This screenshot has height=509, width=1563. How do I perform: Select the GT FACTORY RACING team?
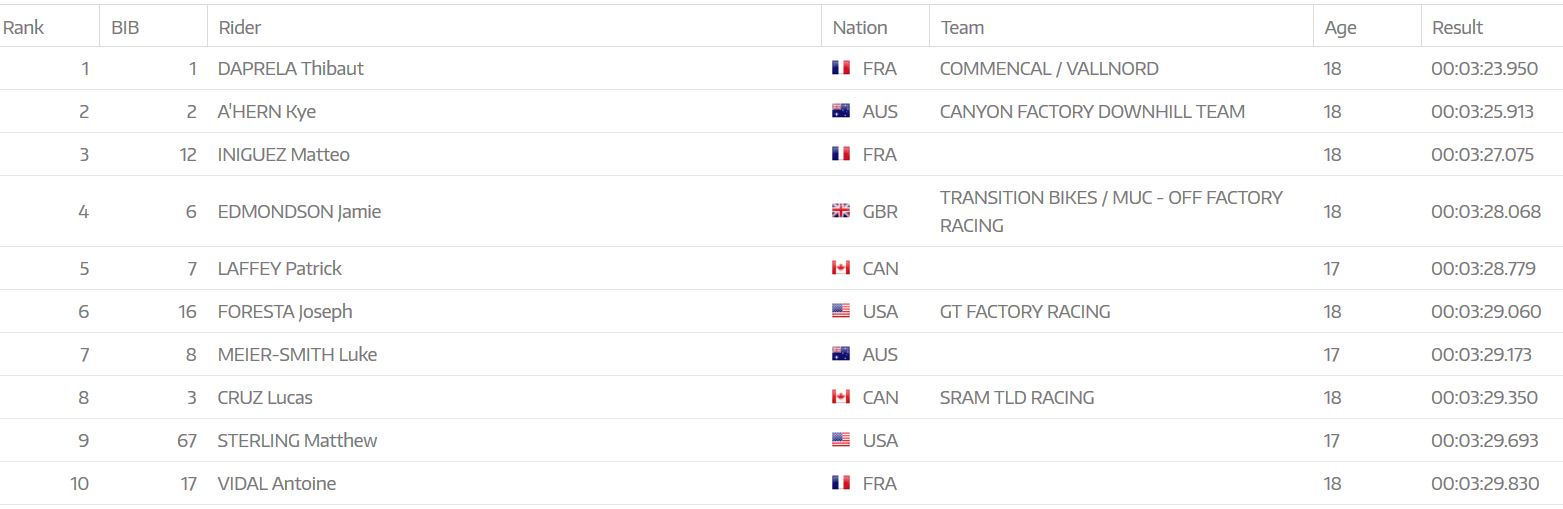pos(1025,311)
